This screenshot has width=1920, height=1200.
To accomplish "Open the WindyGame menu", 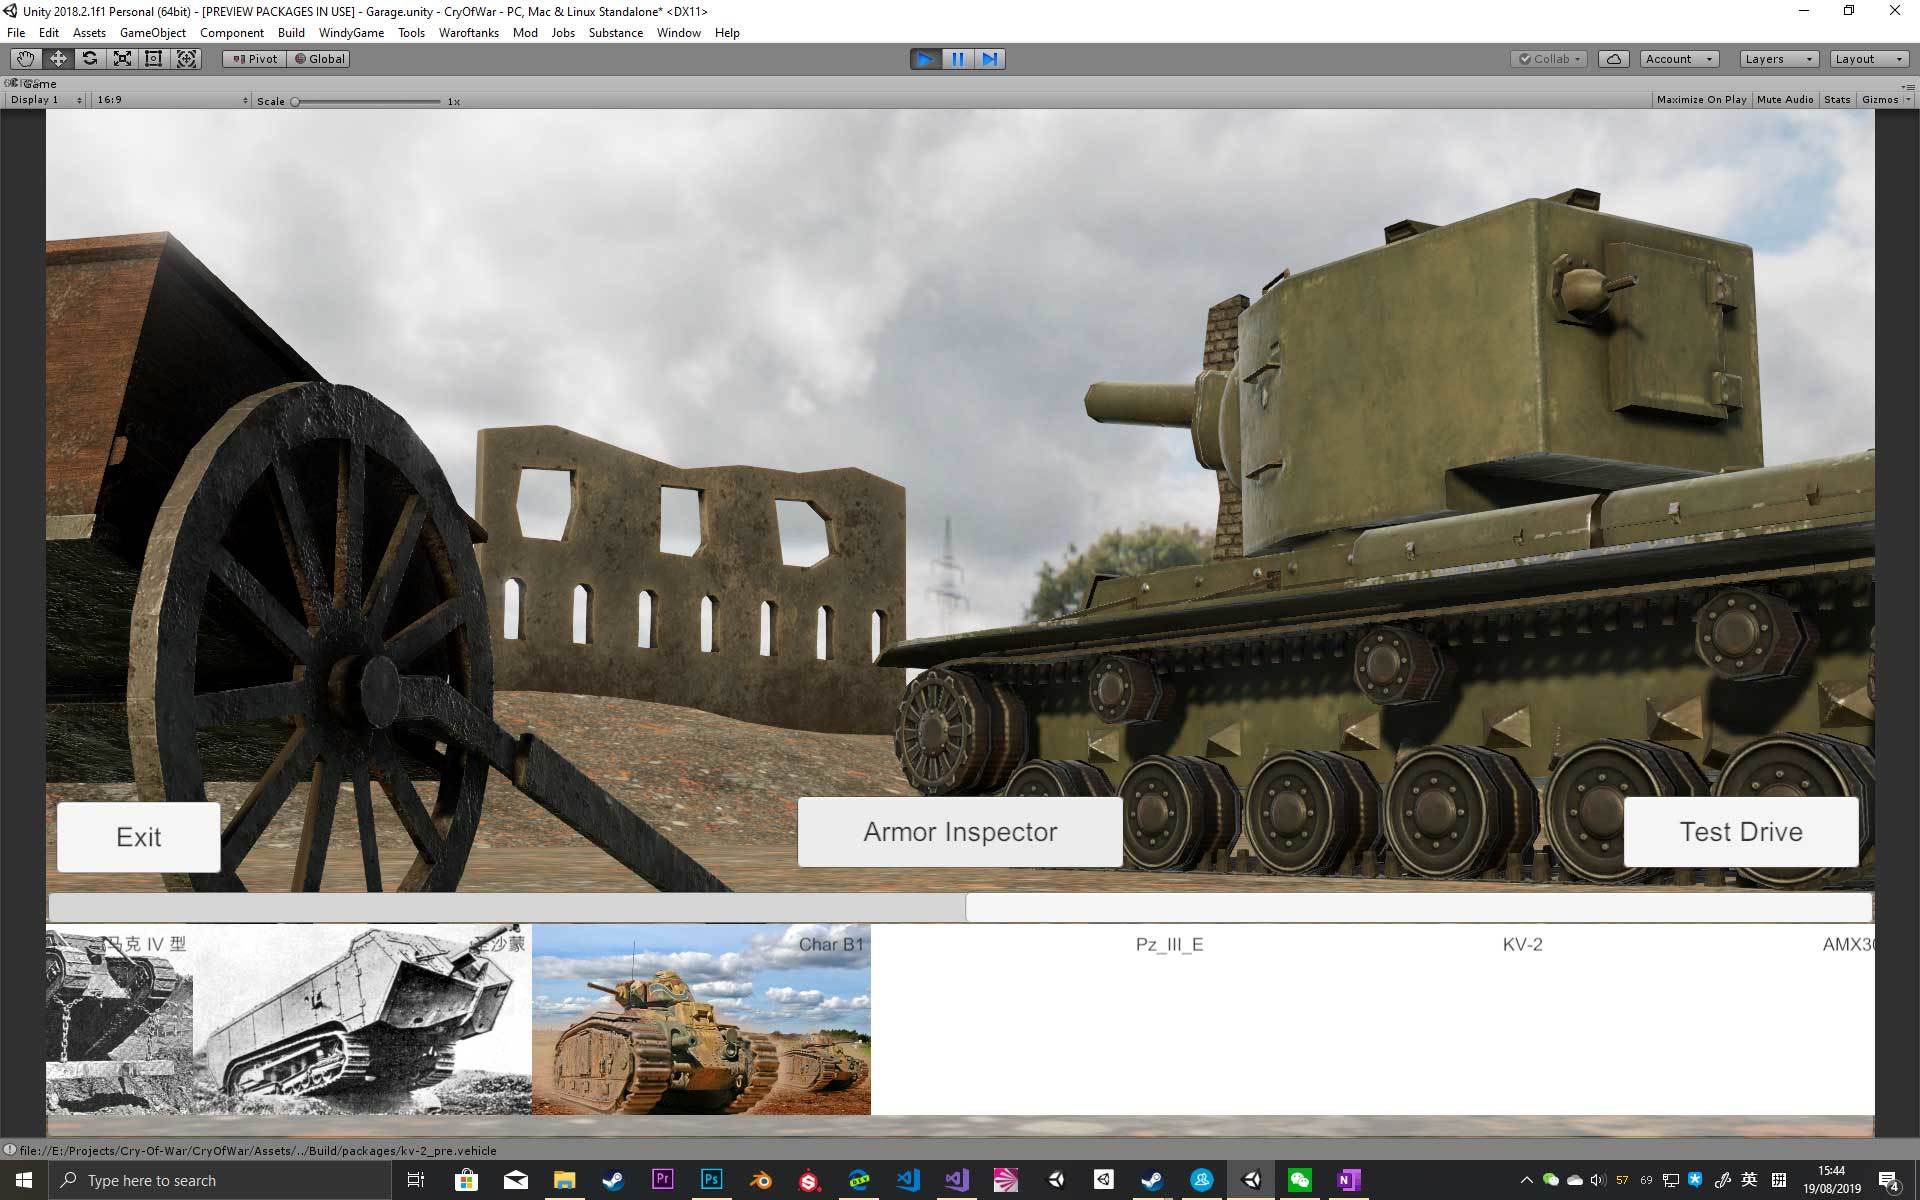I will pos(351,33).
